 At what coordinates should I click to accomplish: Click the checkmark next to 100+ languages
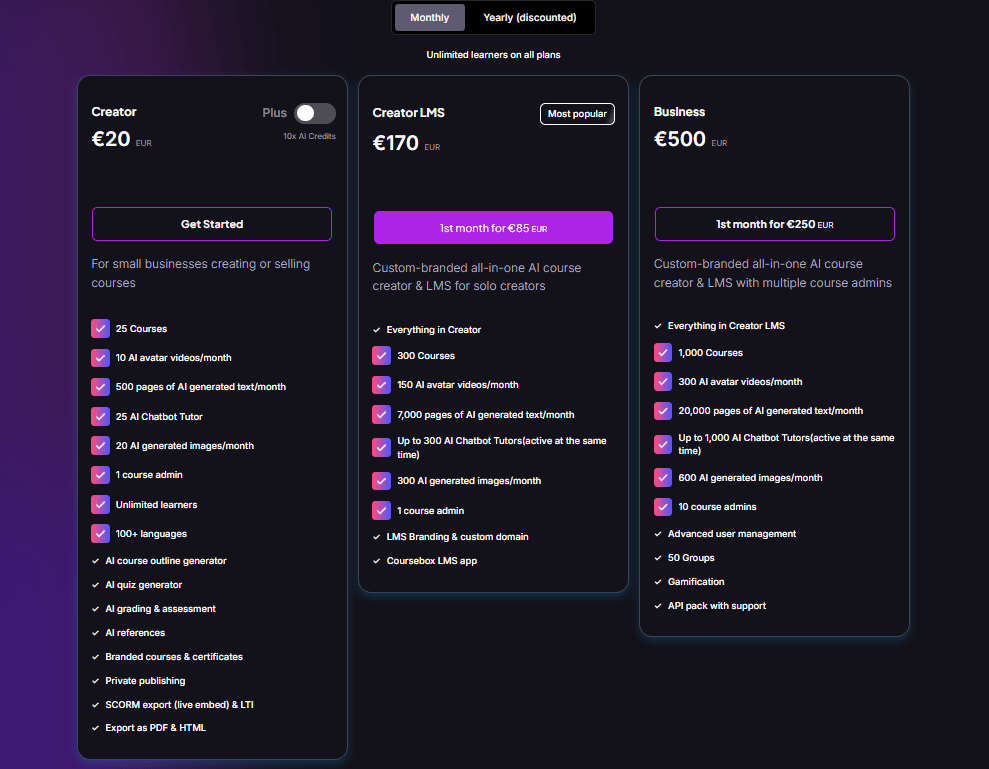(x=100, y=533)
